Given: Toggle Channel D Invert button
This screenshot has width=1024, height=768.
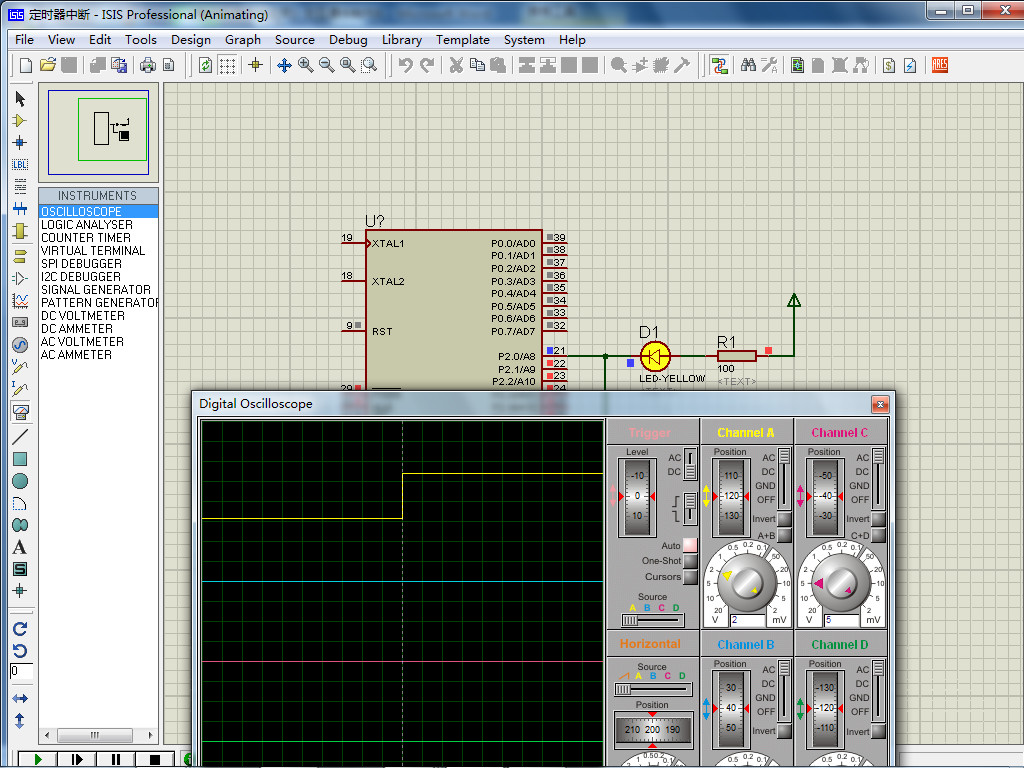Looking at the screenshot, I should (878, 731).
